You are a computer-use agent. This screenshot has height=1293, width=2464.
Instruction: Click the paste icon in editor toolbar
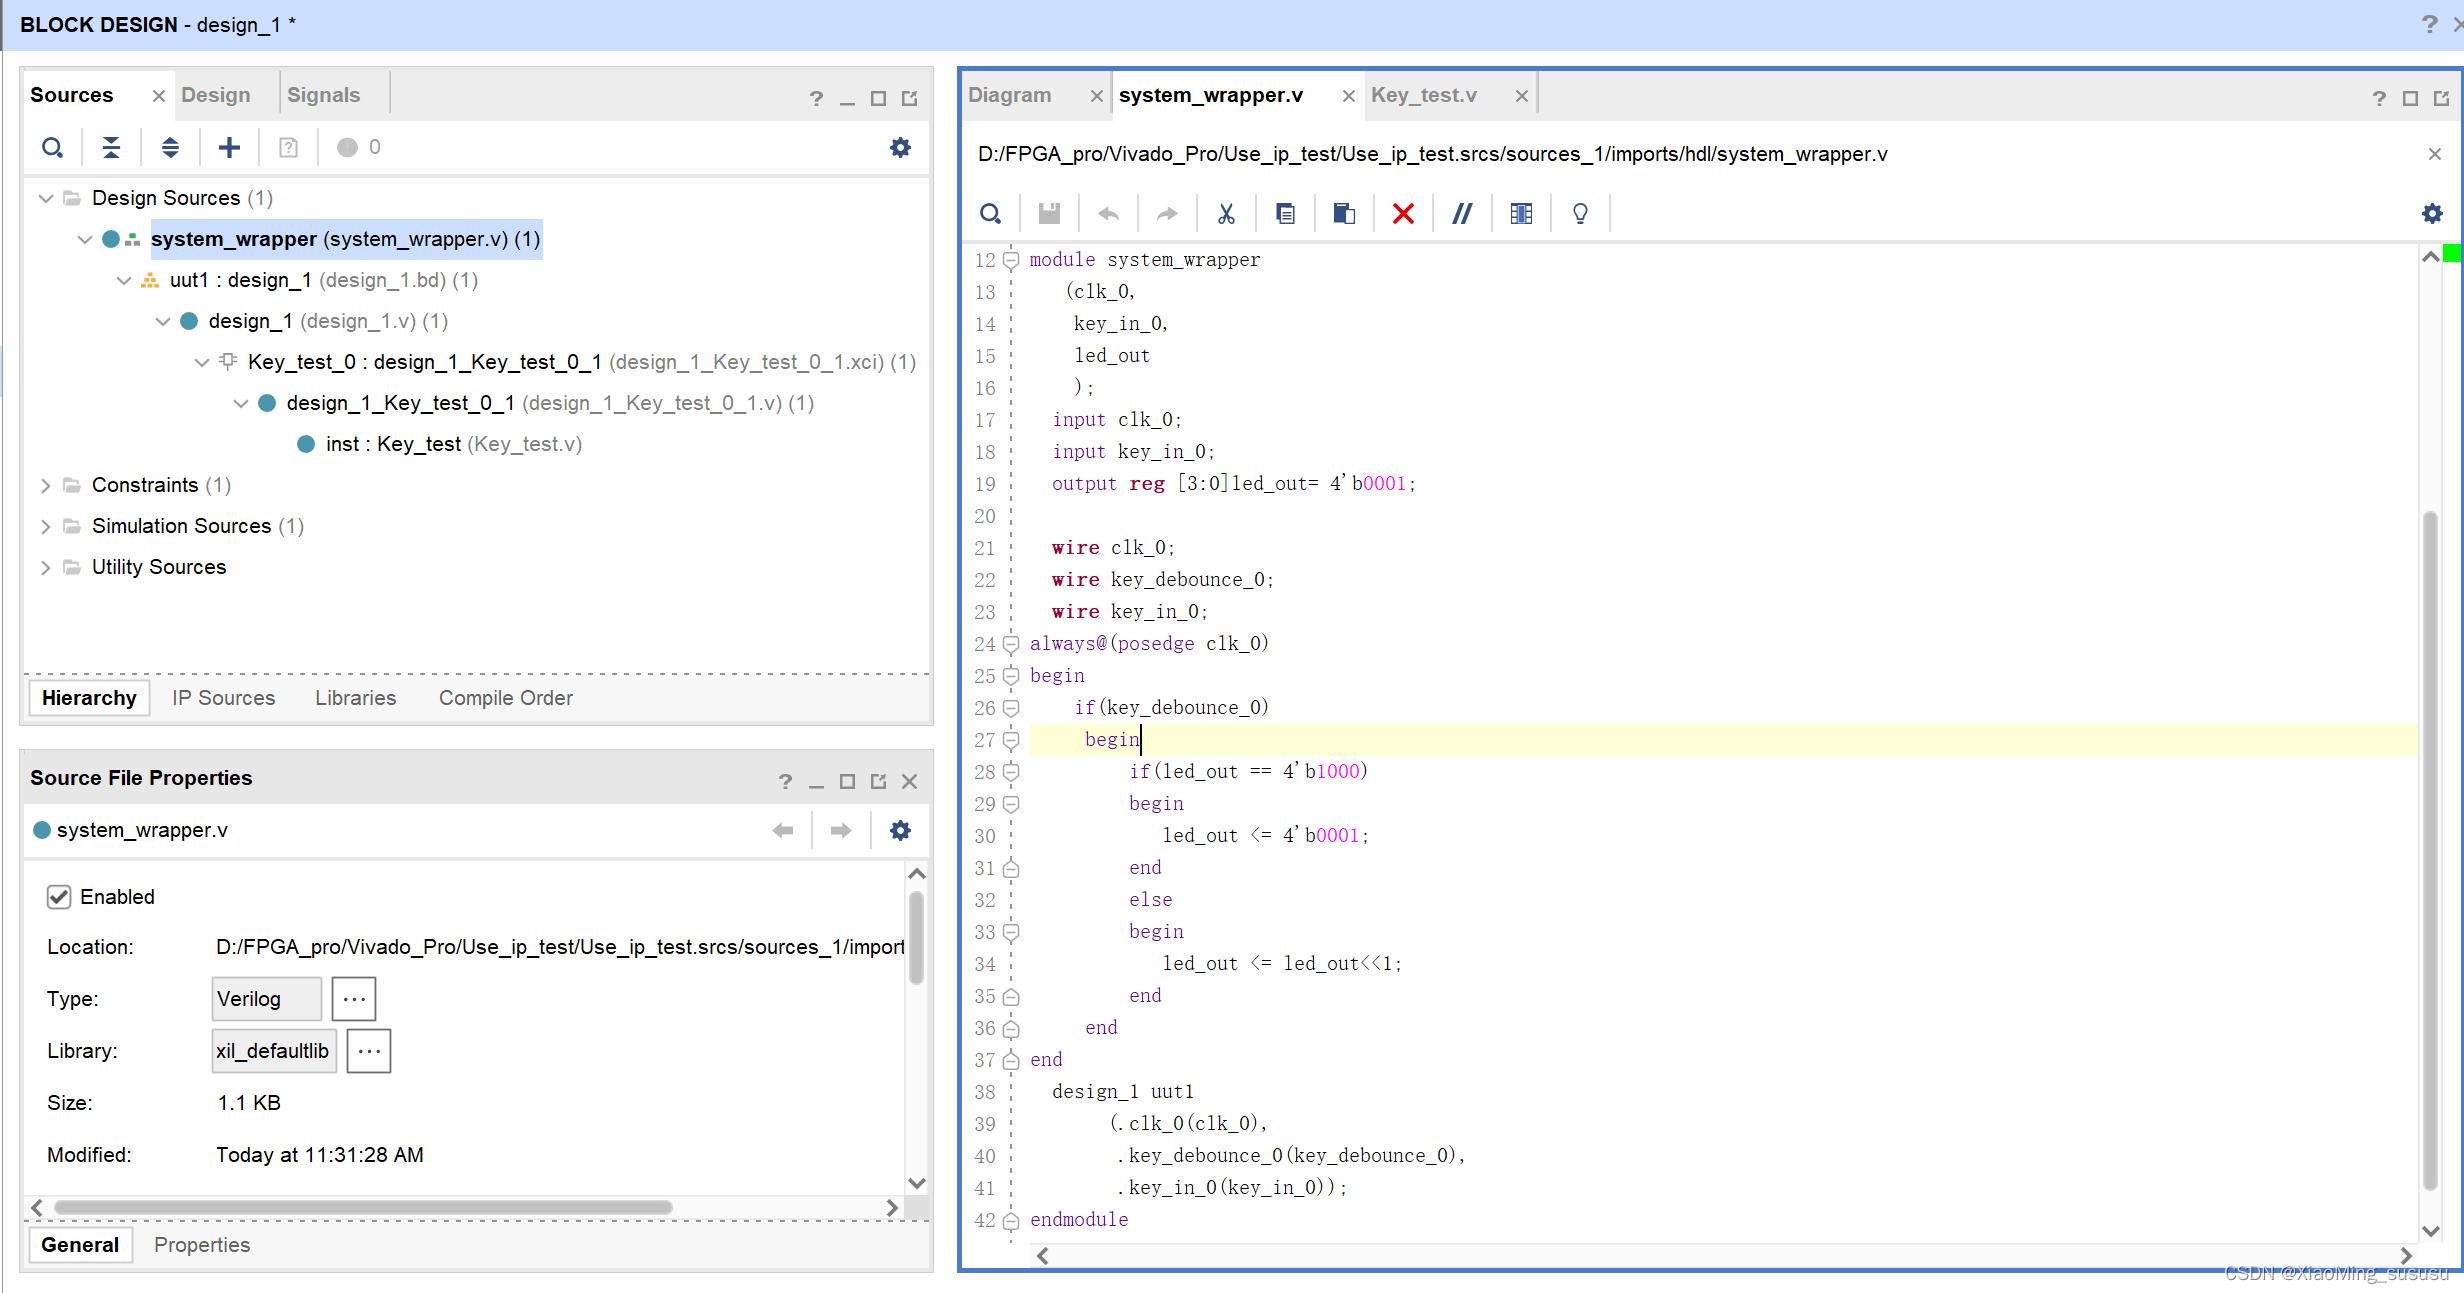tap(1343, 214)
